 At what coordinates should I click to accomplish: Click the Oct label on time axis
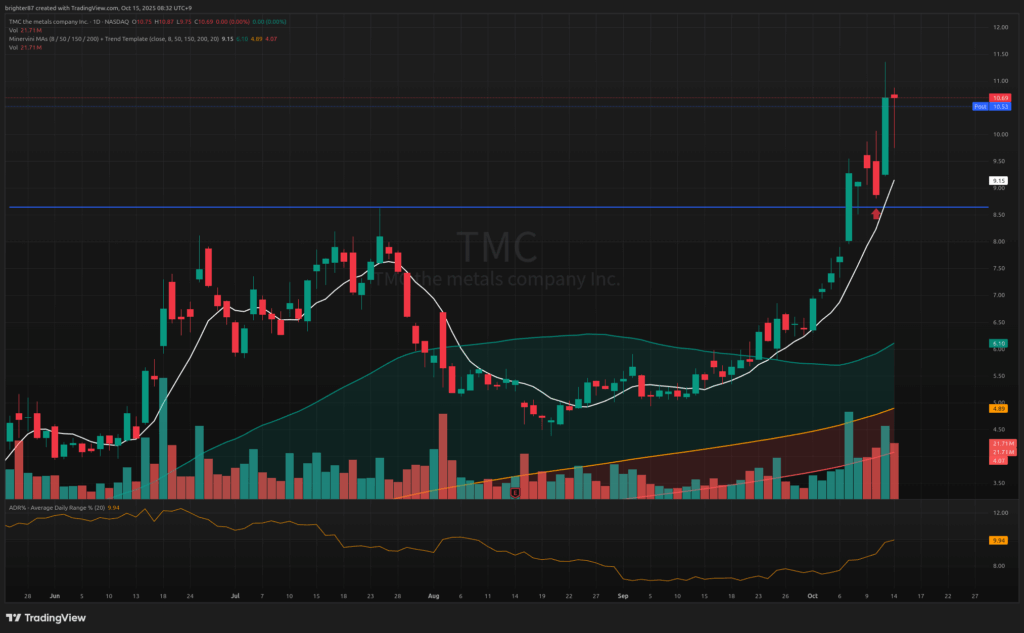pos(810,595)
